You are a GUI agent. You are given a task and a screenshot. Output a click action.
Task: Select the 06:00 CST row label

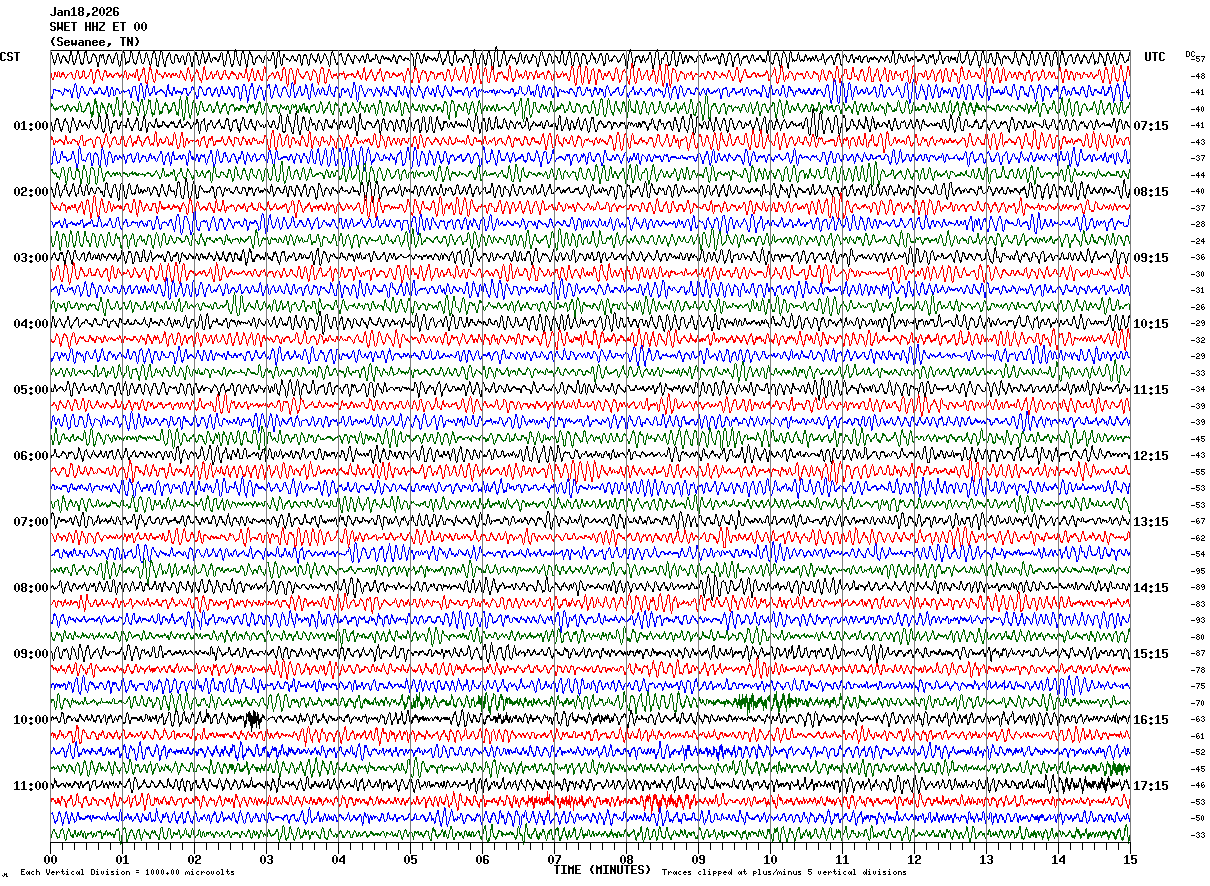[x=31, y=456]
